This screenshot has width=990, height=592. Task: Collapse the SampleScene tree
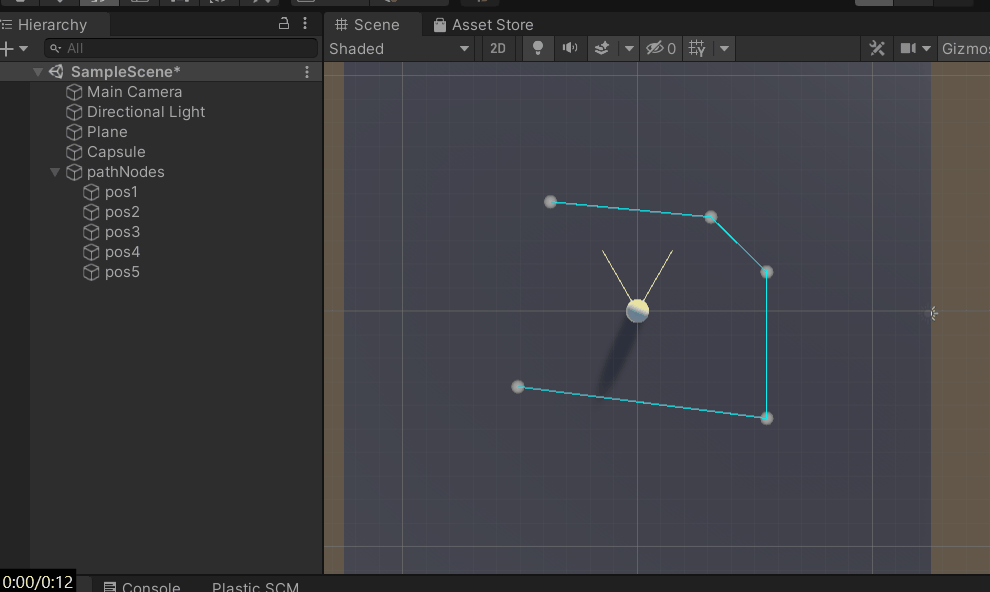(38, 72)
